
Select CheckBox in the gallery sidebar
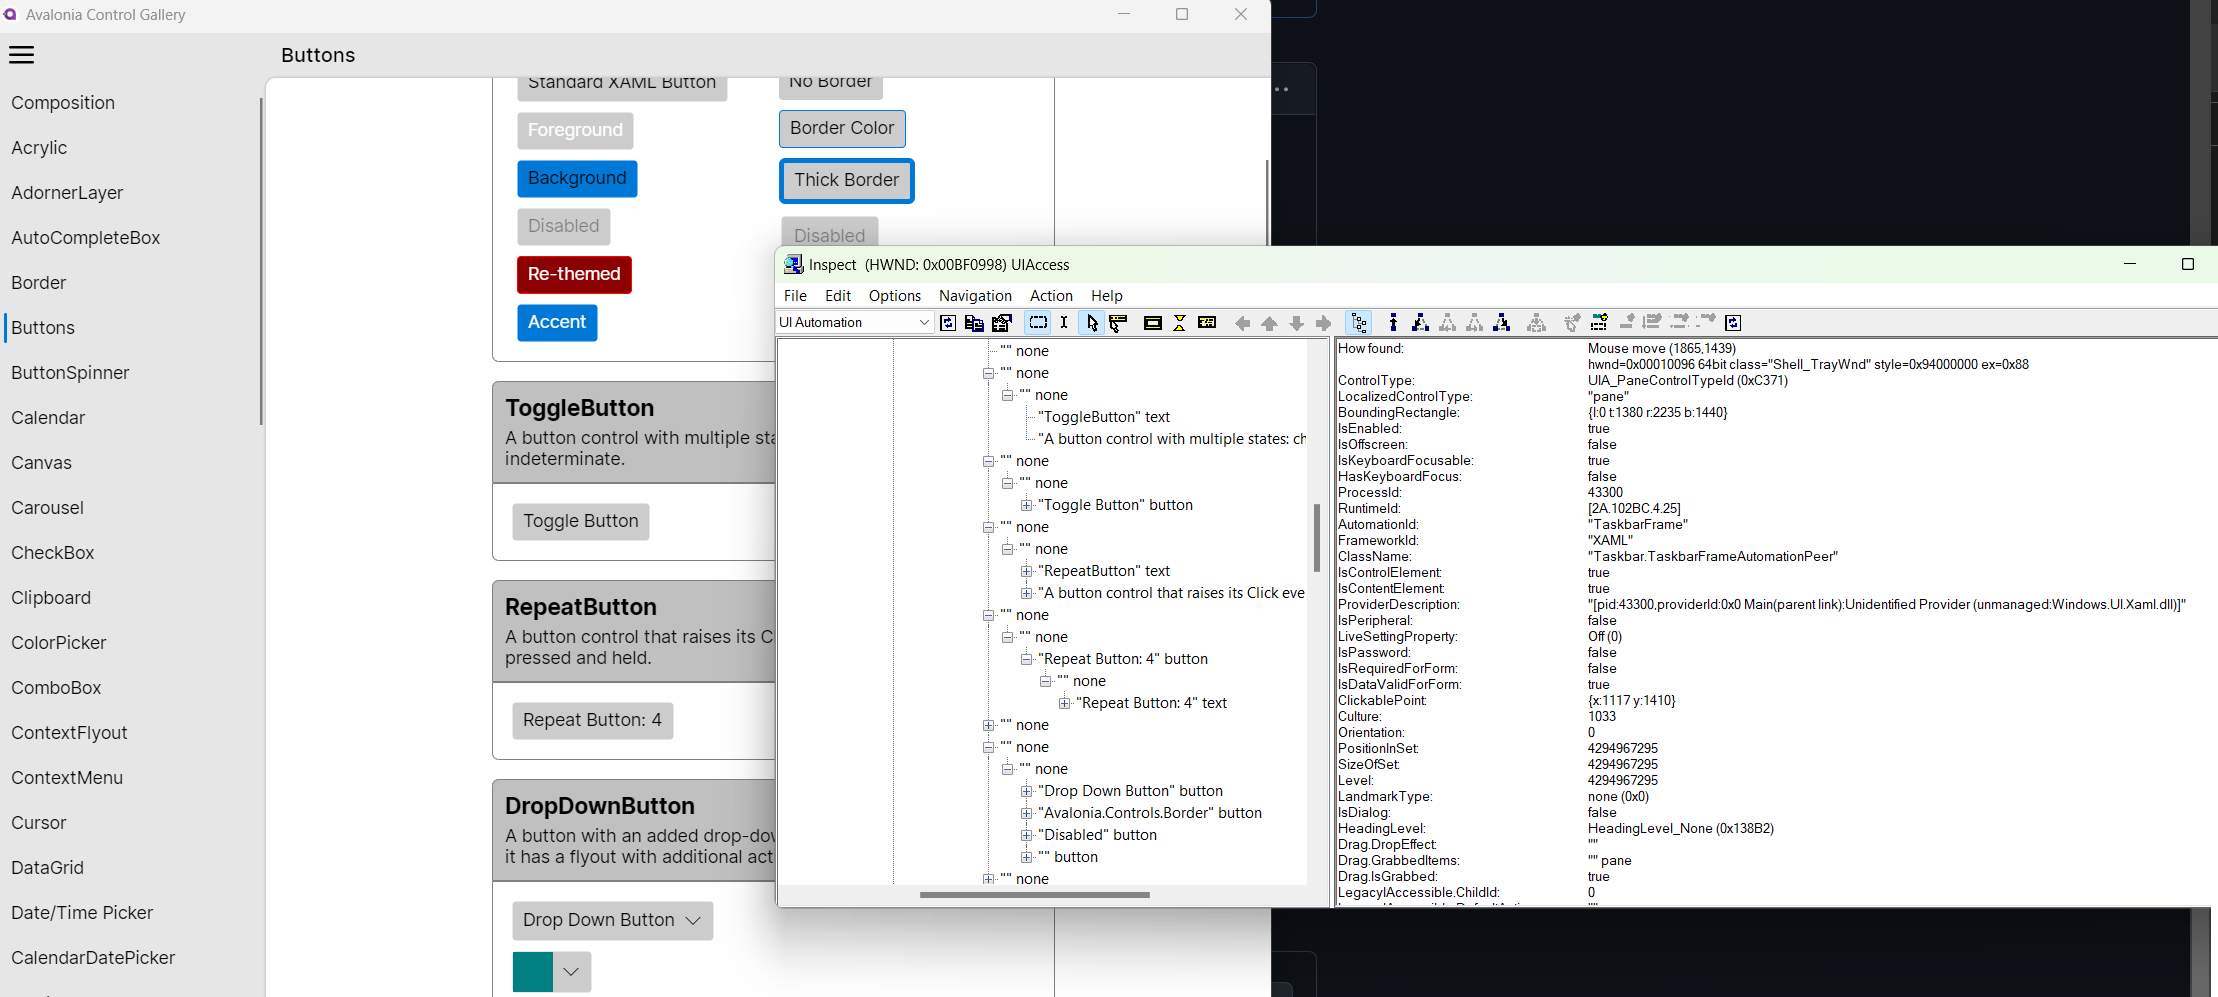[x=53, y=552]
